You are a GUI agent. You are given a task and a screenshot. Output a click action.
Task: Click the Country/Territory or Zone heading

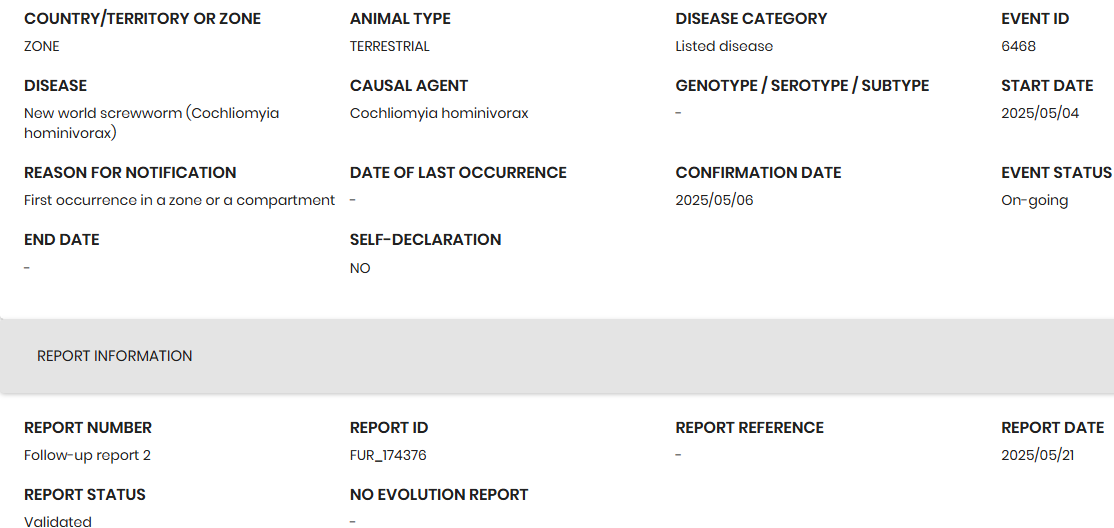pos(142,19)
